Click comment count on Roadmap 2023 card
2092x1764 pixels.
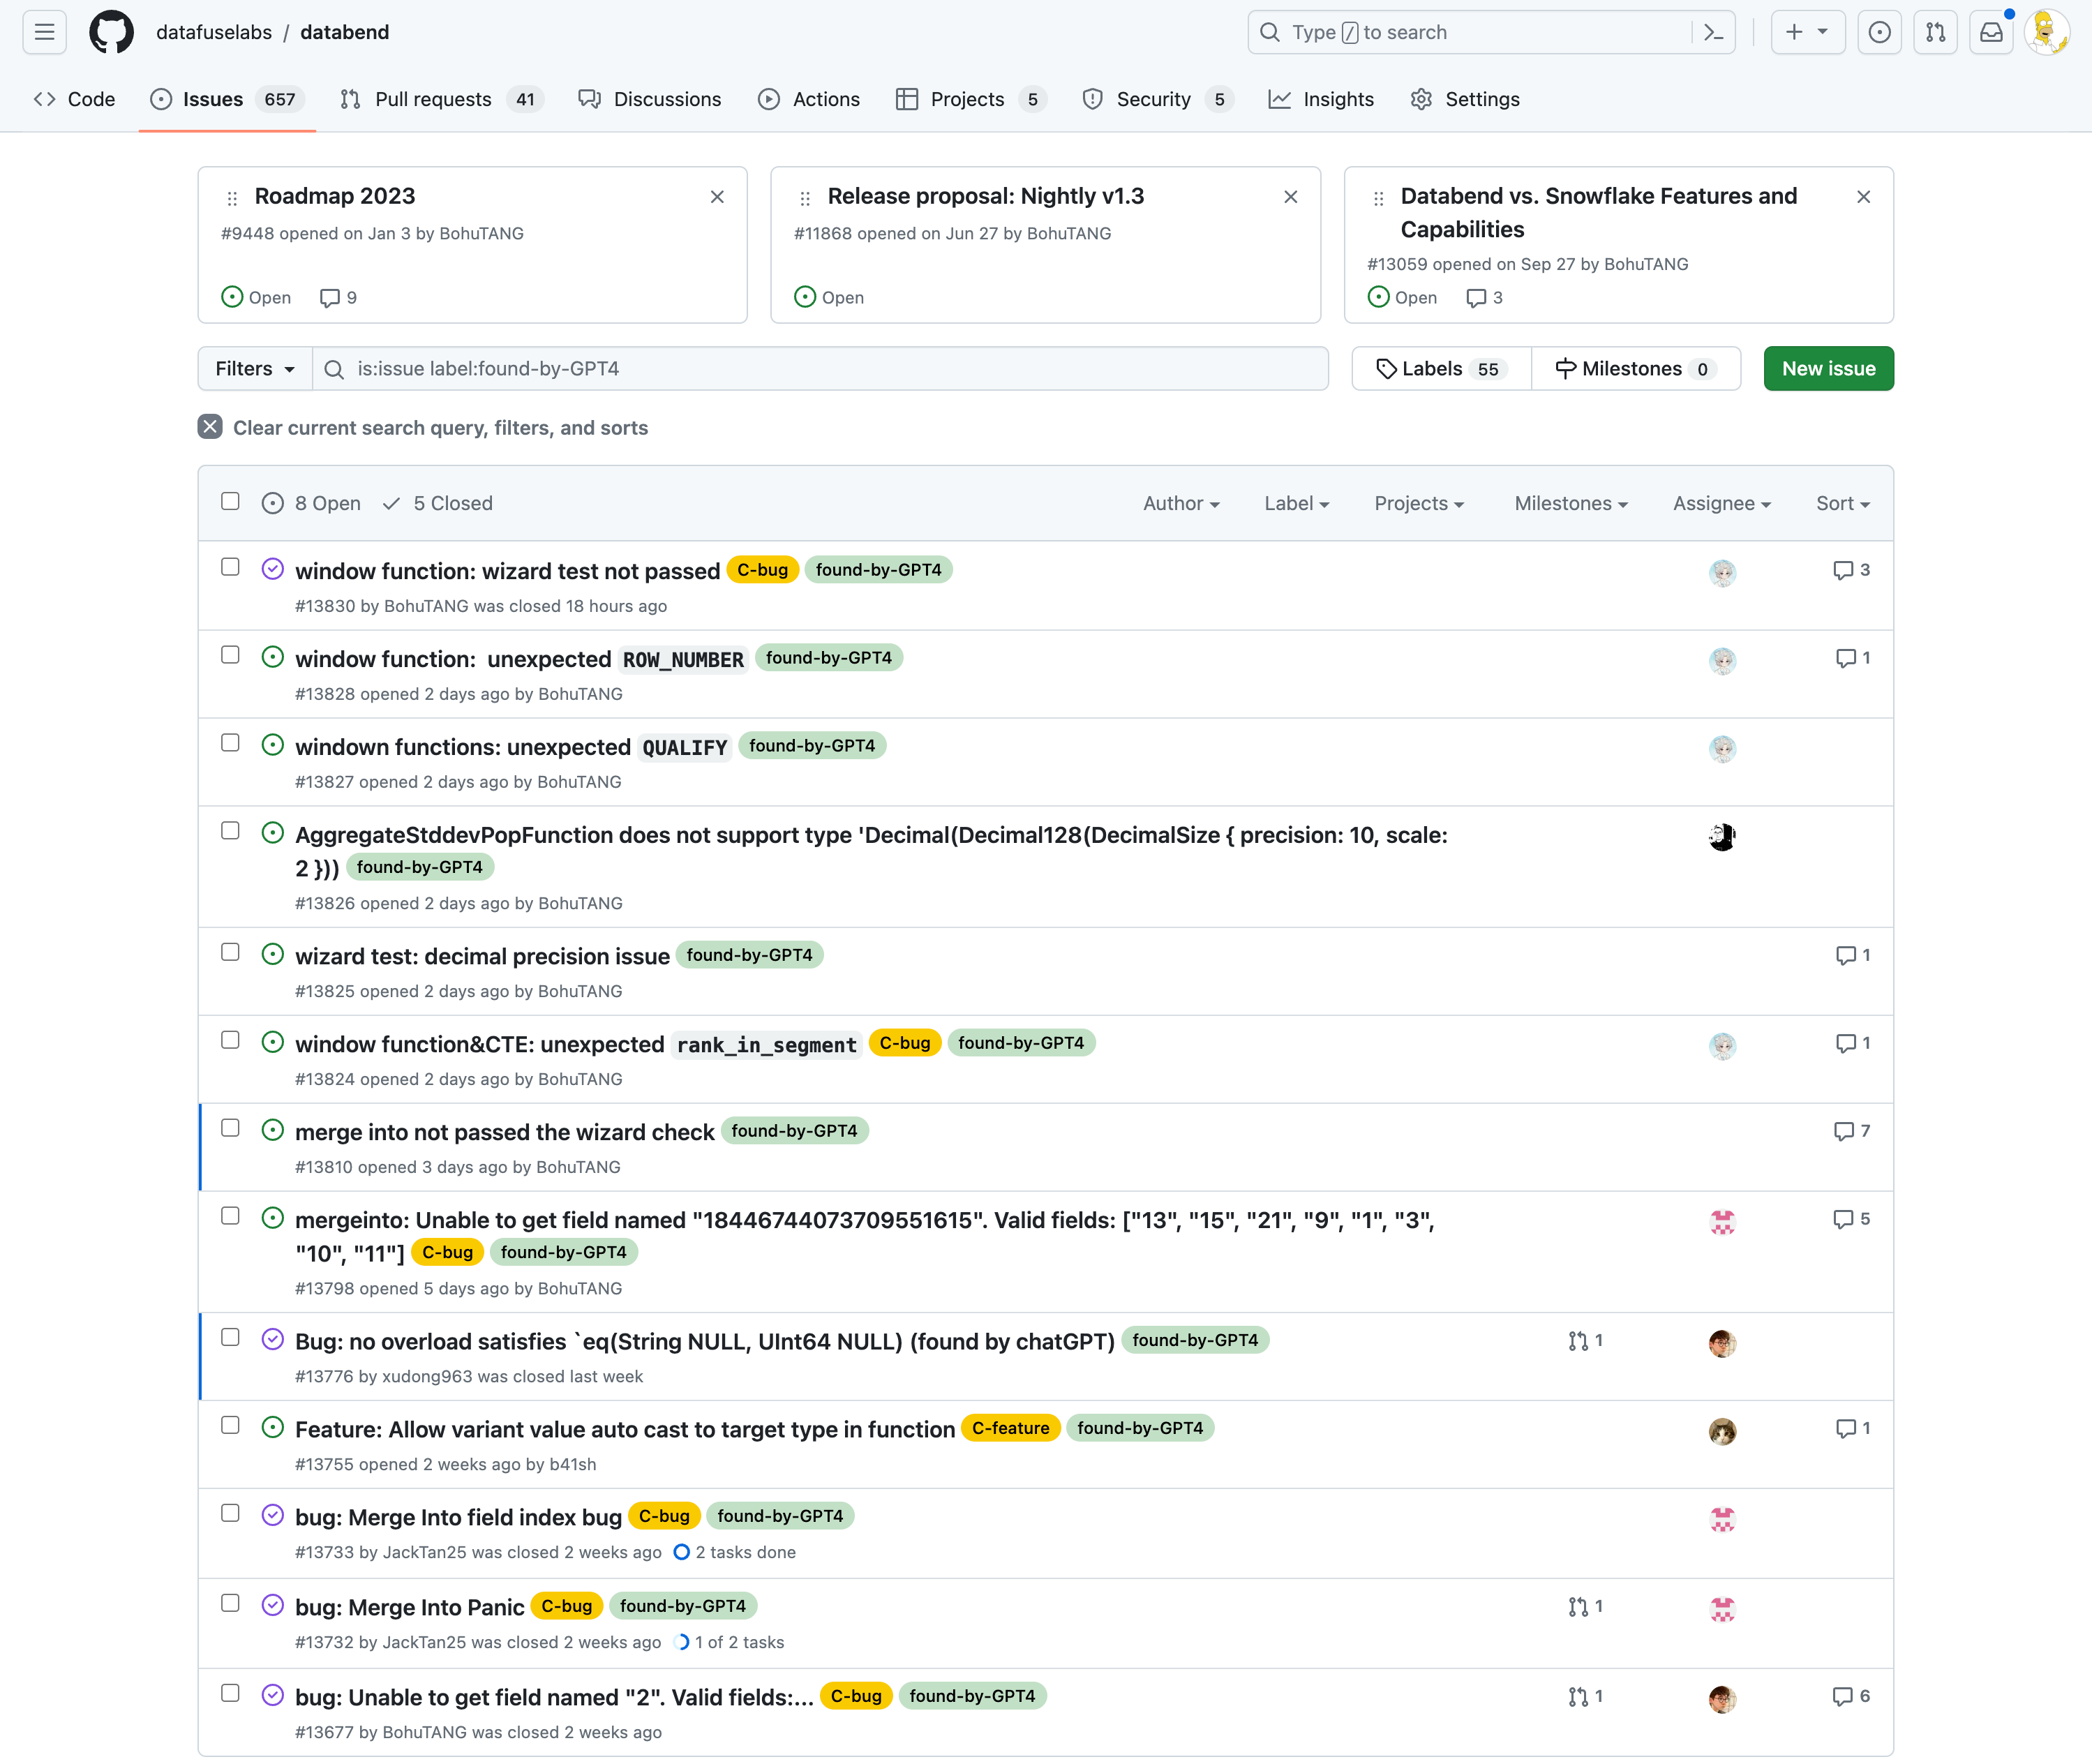click(338, 298)
